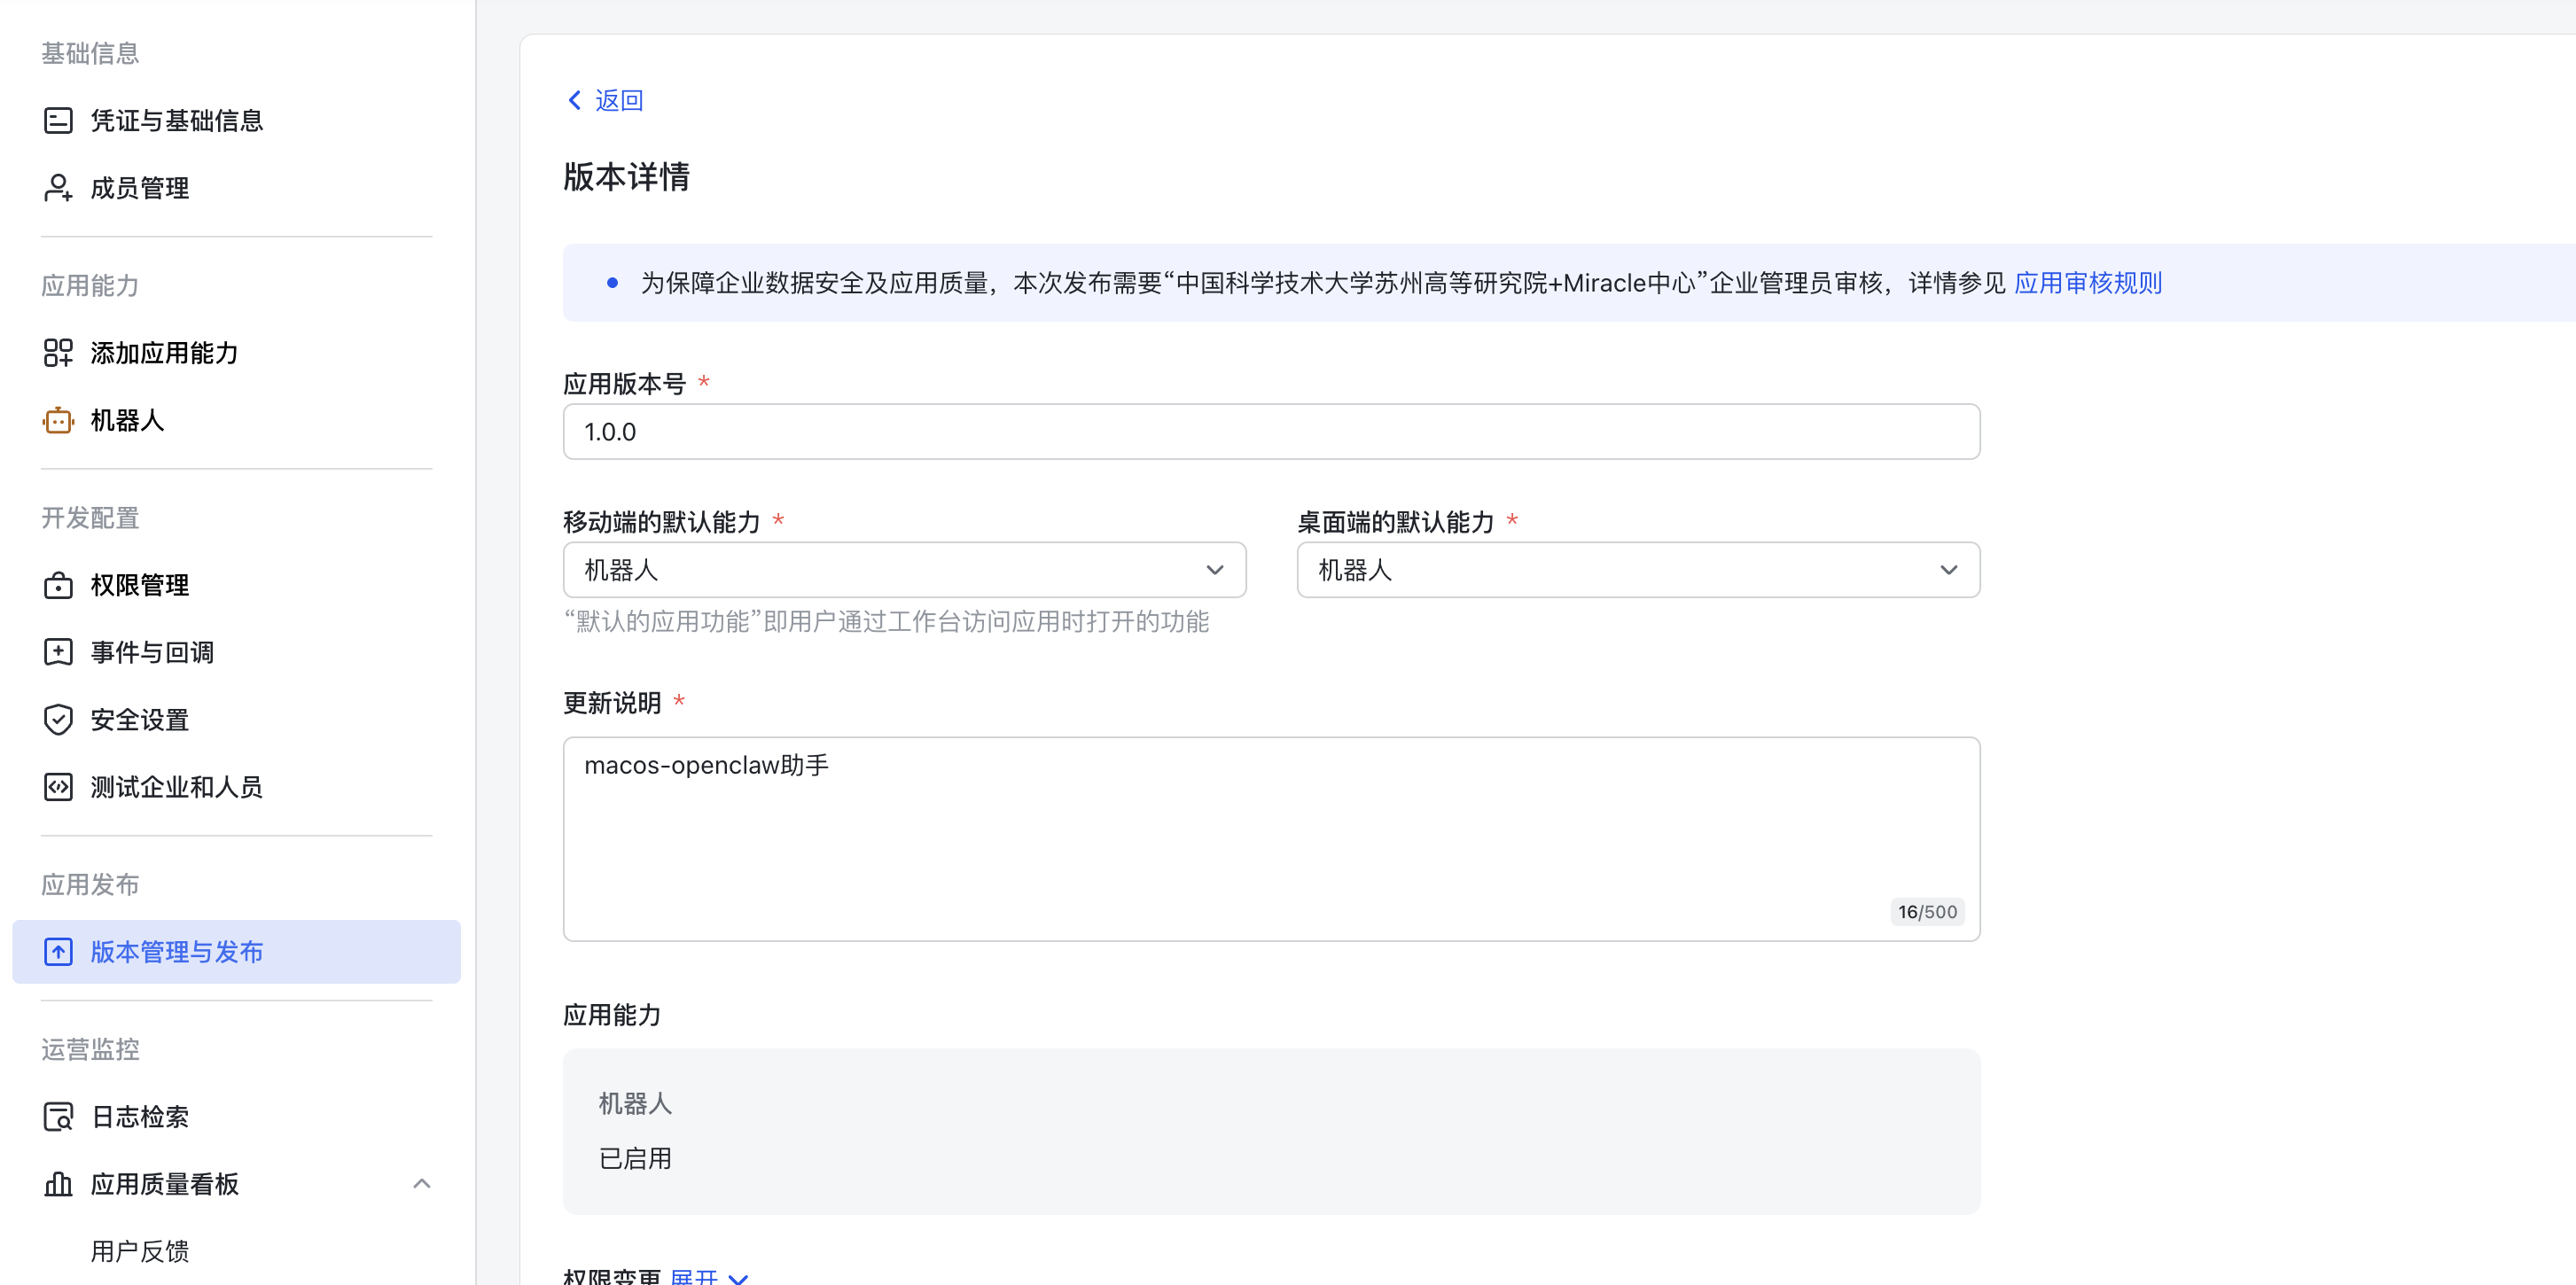This screenshot has width=2576, height=1285.
Task: Open 应用审核规则 documentation link
Action: coord(2088,283)
